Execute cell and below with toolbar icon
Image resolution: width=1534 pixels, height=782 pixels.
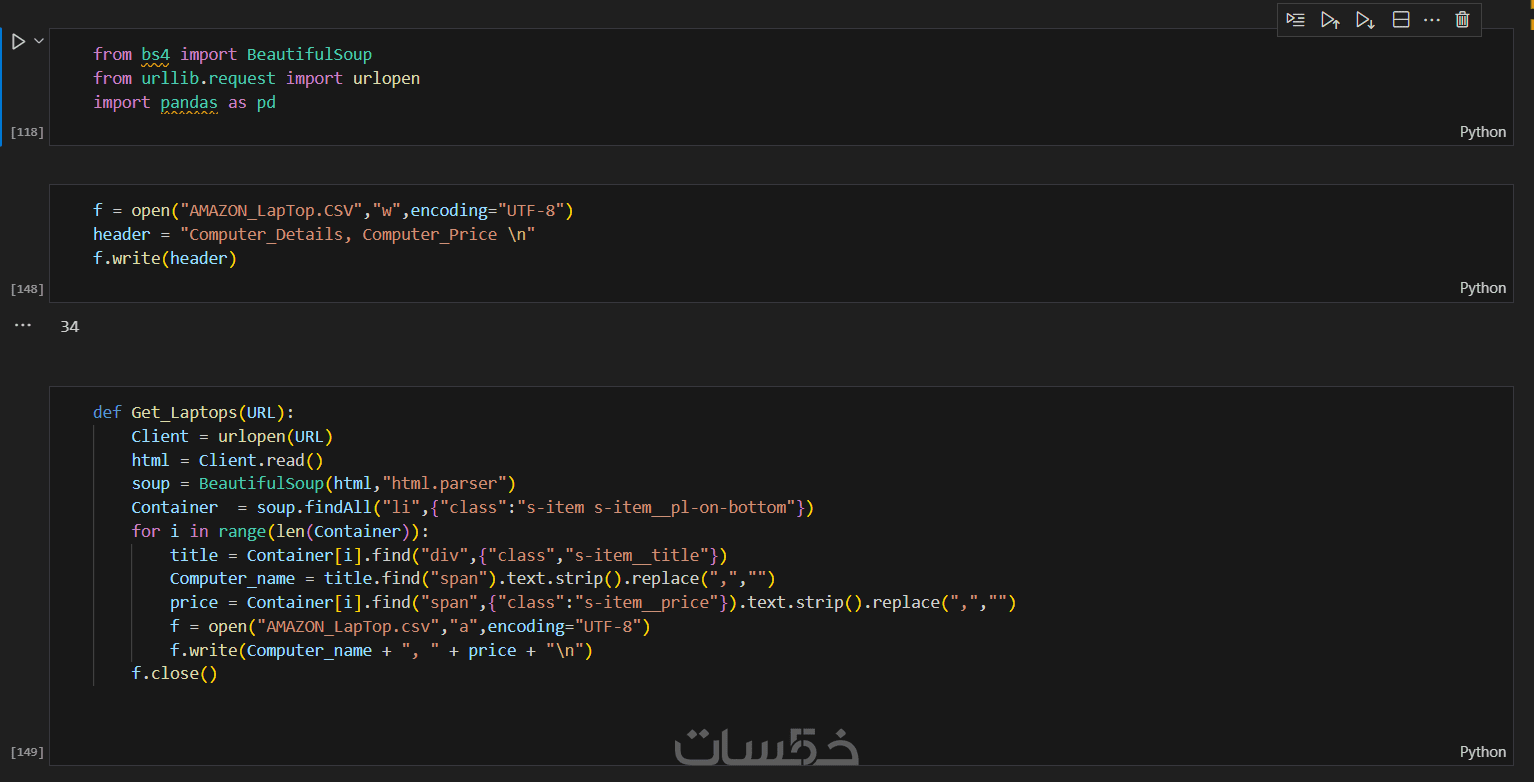(1365, 20)
